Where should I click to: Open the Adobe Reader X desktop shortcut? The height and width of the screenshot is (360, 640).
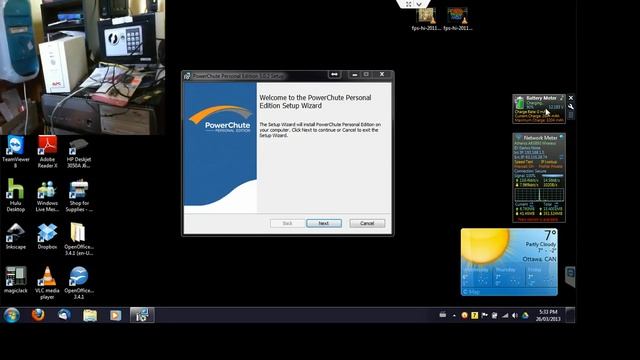coord(47,152)
